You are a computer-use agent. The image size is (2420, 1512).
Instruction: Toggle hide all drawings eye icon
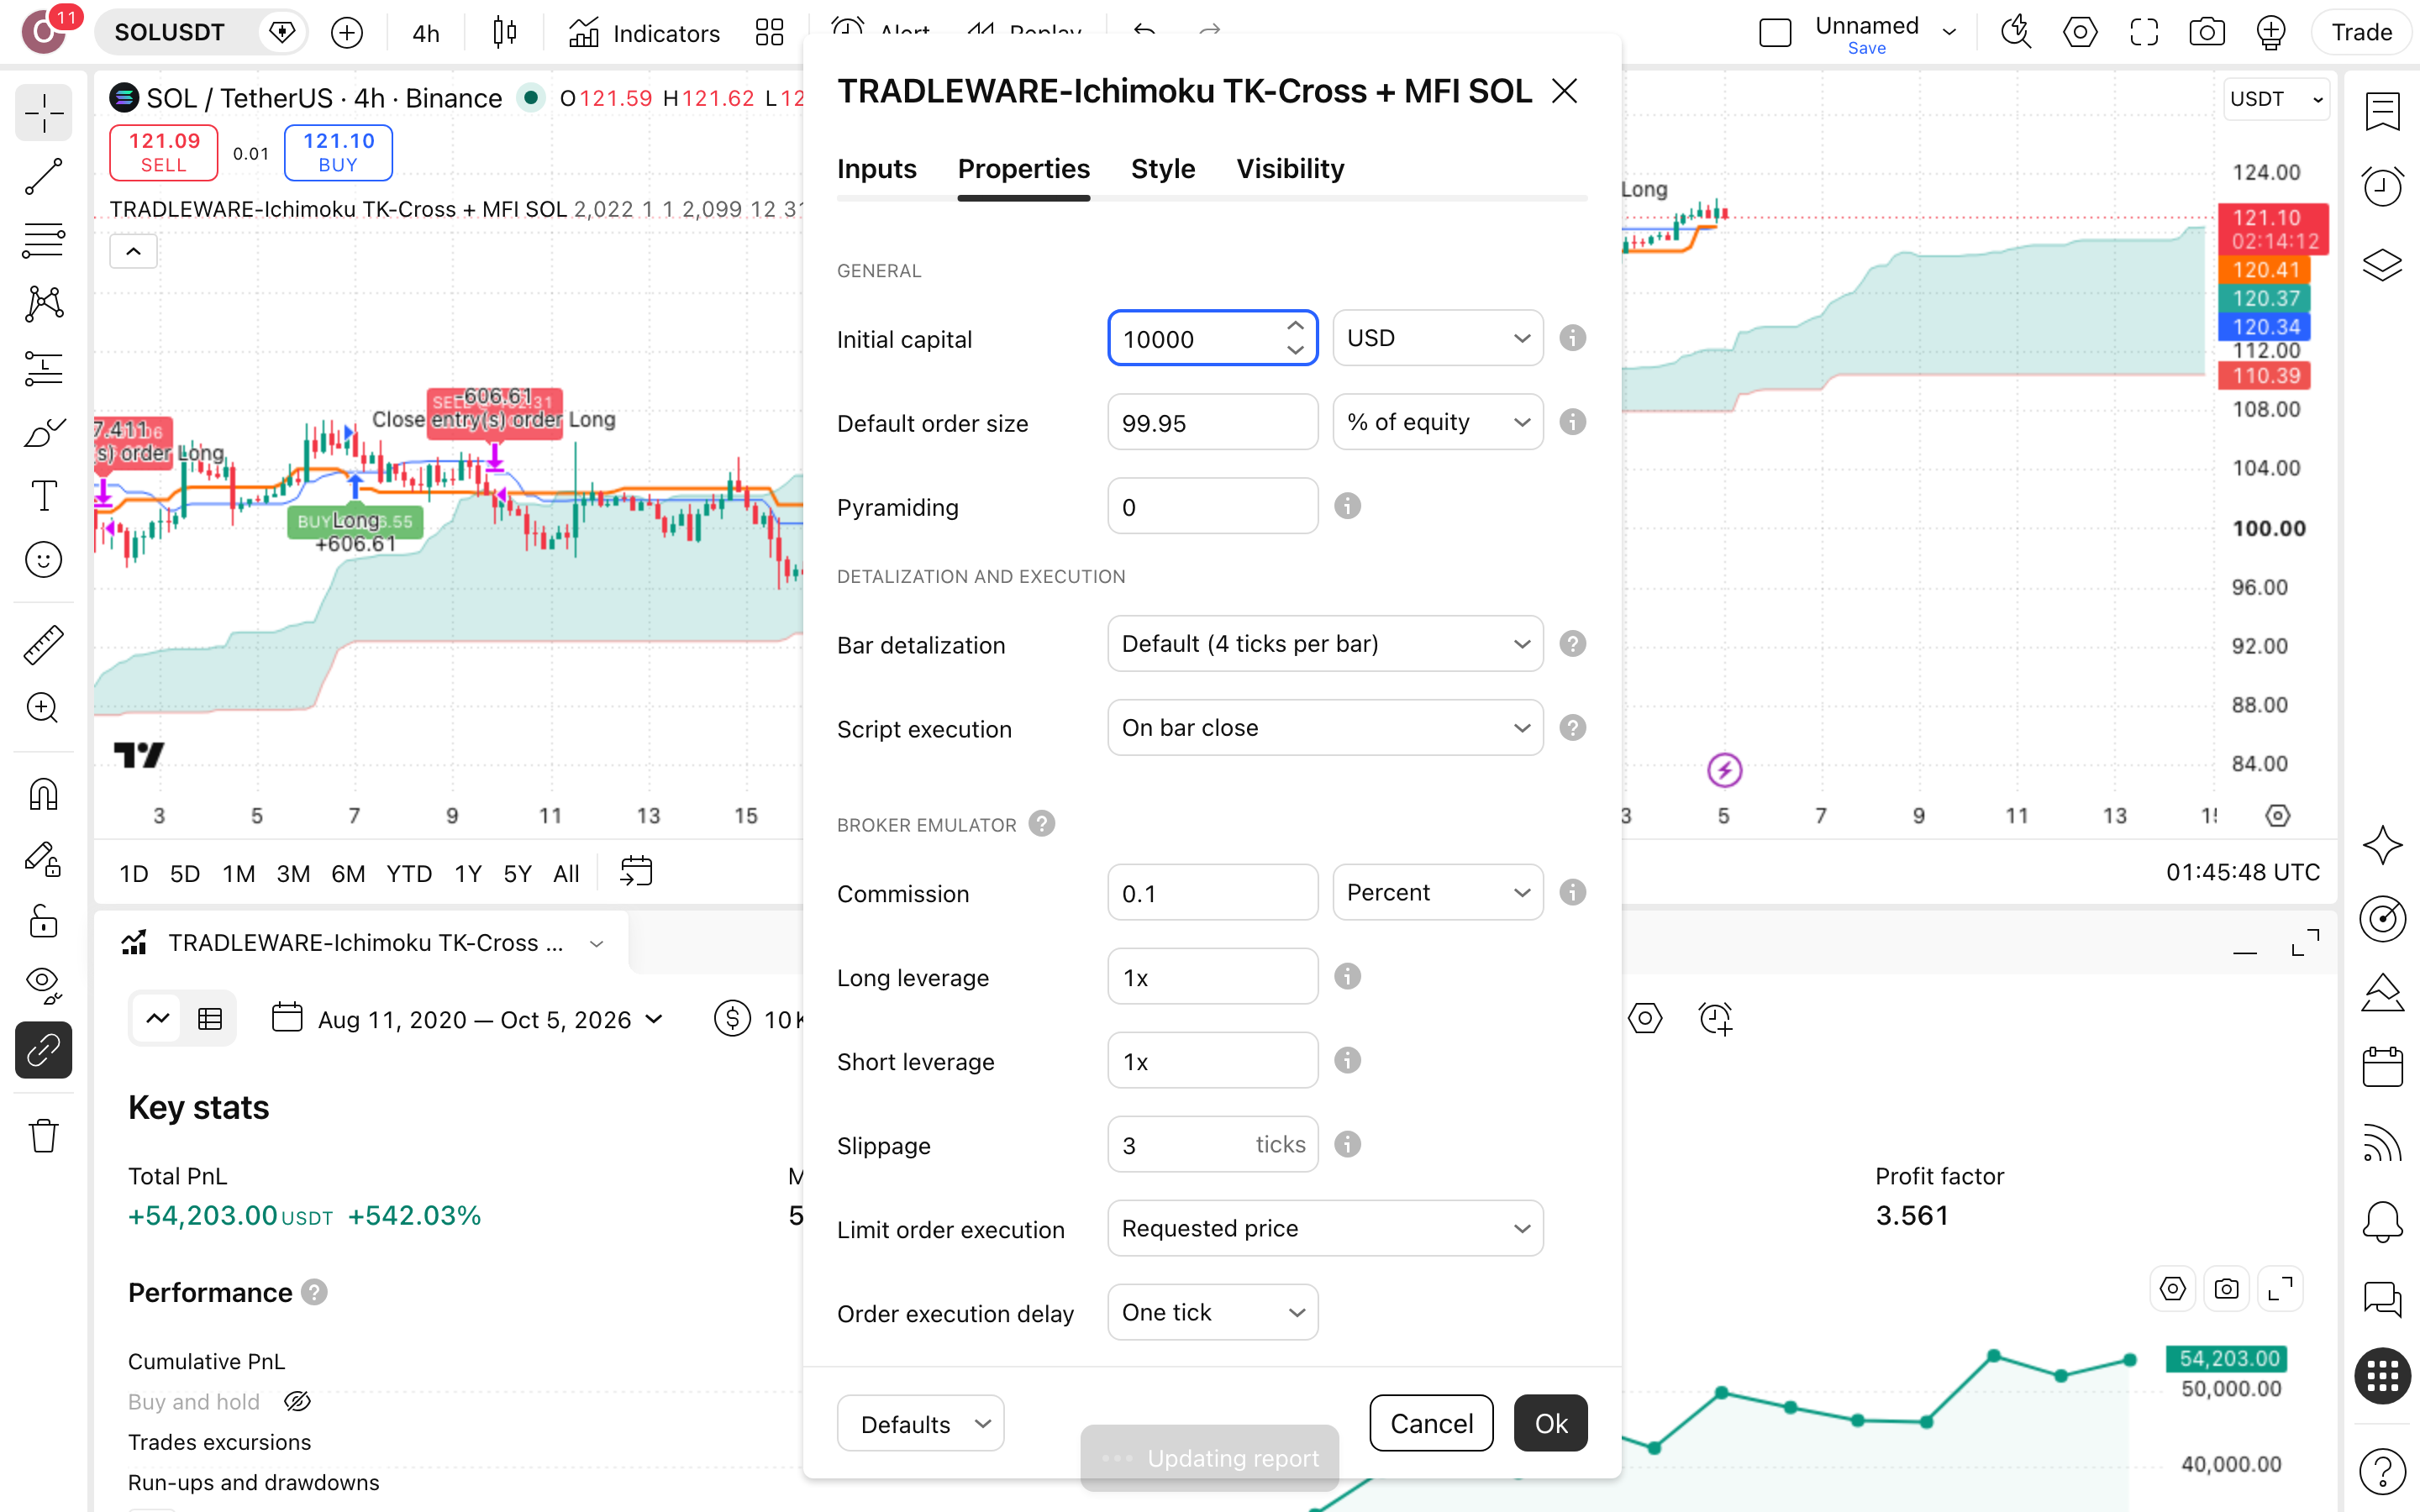click(43, 986)
